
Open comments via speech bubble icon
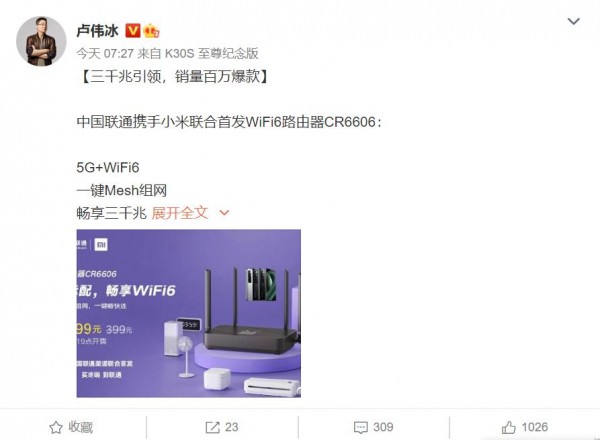point(361,428)
